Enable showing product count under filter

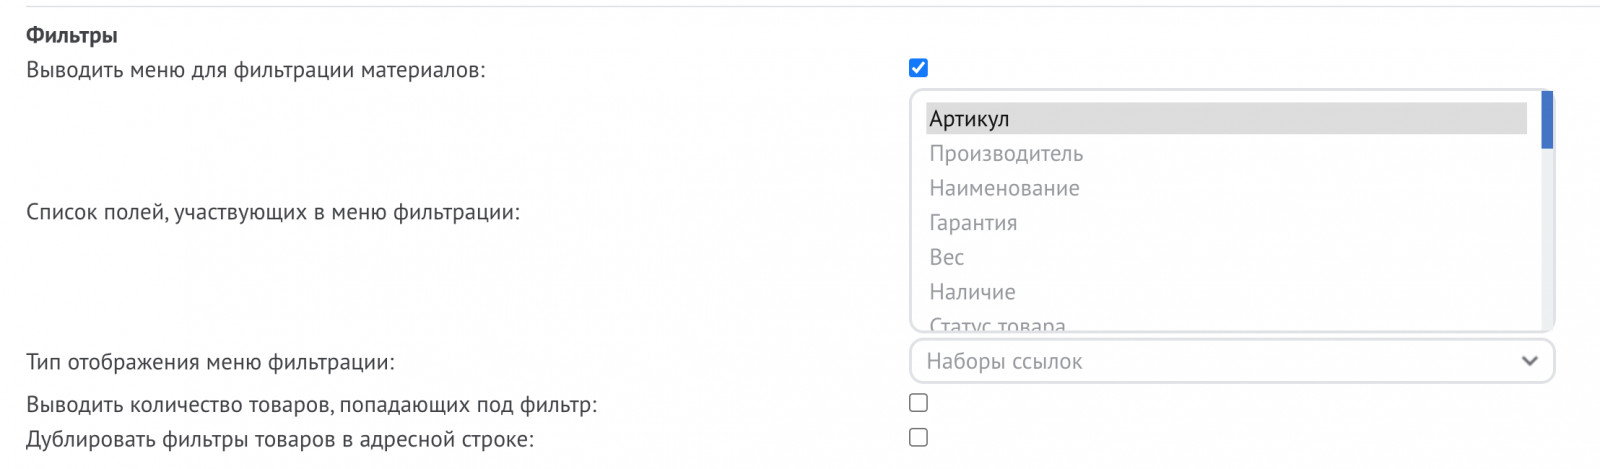tap(918, 403)
